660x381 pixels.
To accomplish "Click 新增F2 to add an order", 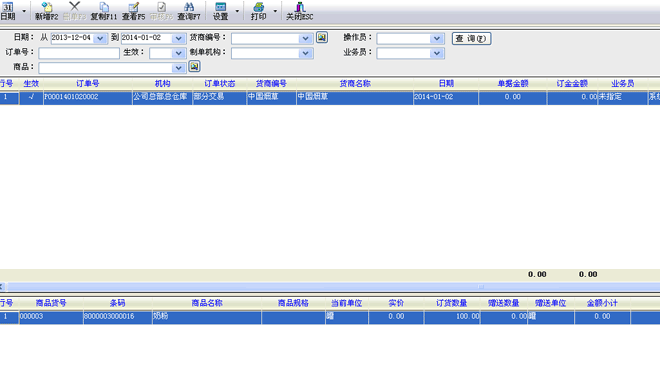I will point(46,11).
